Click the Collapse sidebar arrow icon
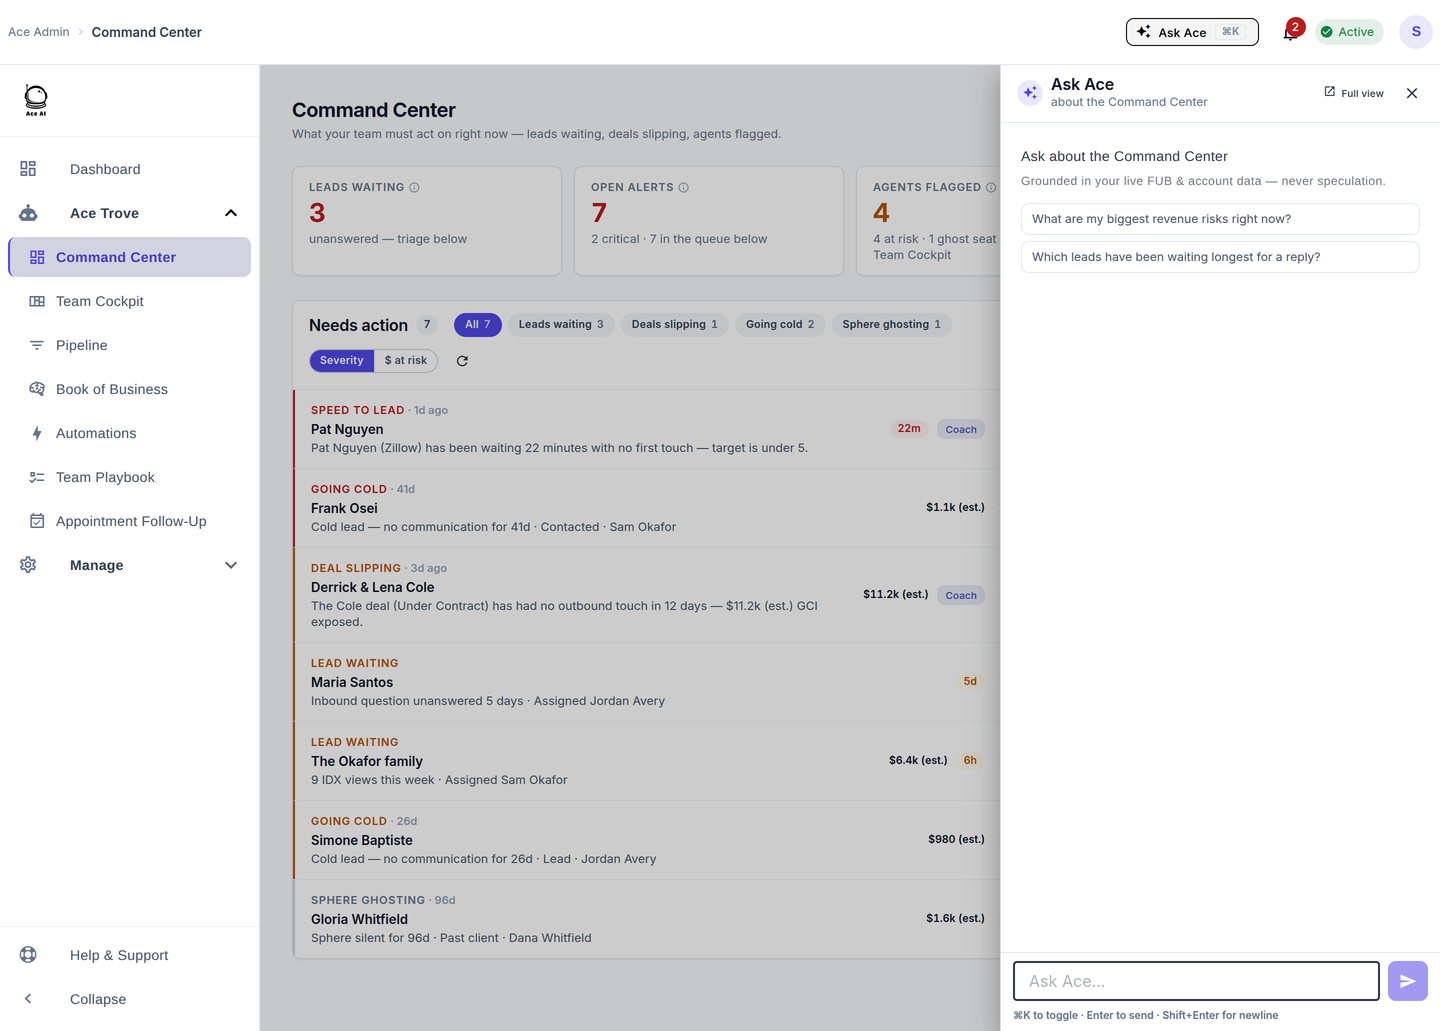Screen dimensions: 1440x1031 click(x=28, y=999)
